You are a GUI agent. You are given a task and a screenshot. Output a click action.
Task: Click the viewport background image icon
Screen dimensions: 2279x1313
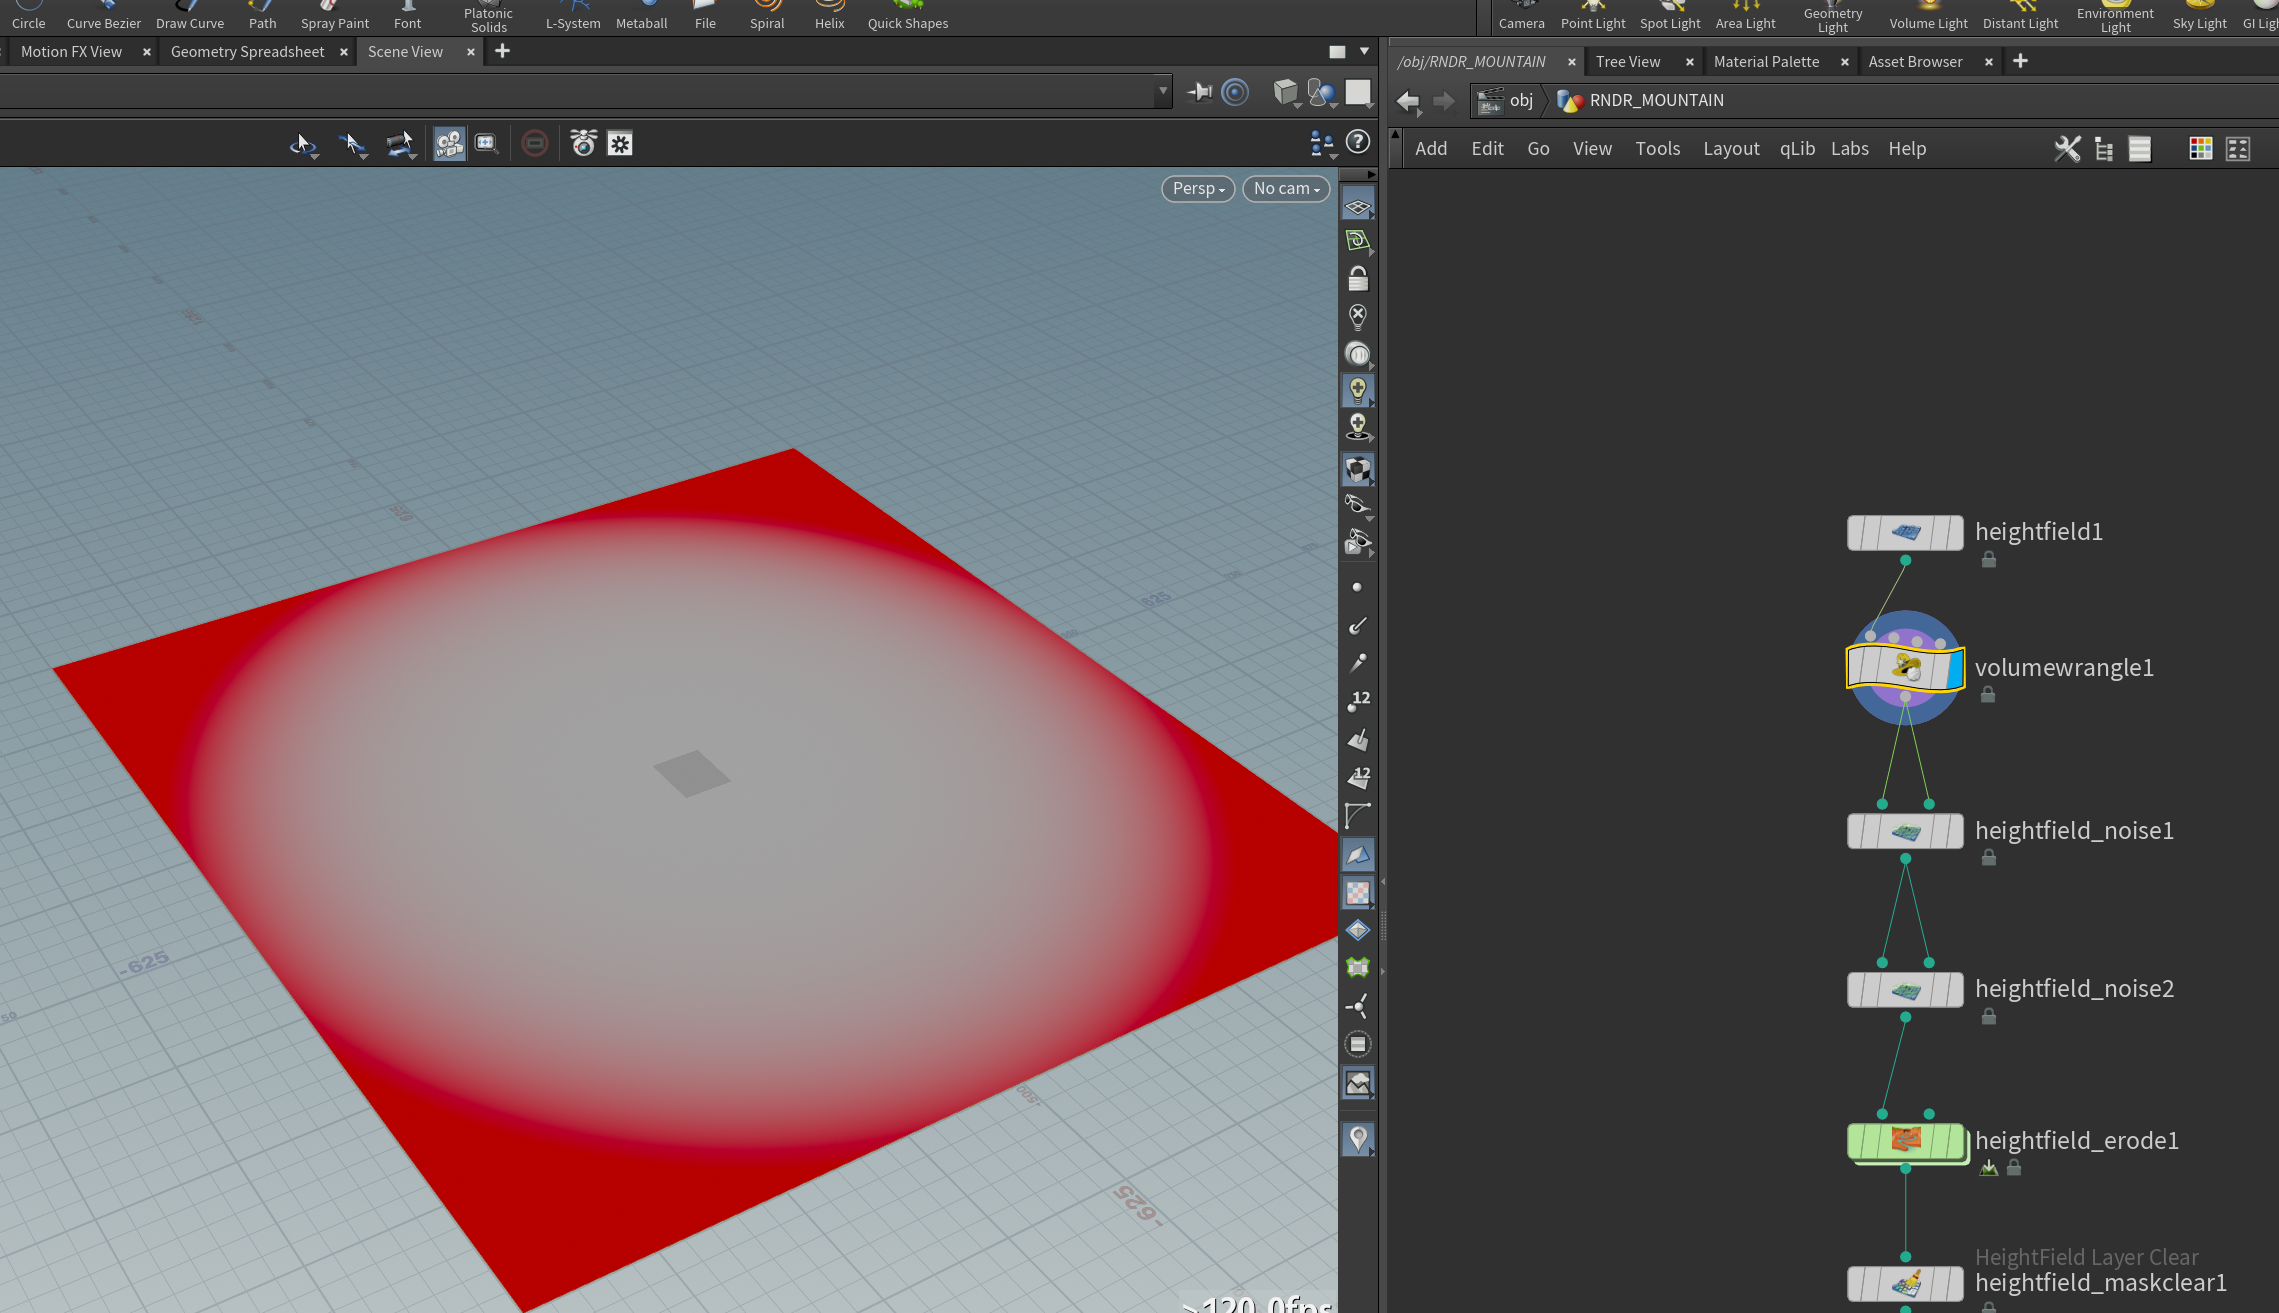tap(1358, 1083)
